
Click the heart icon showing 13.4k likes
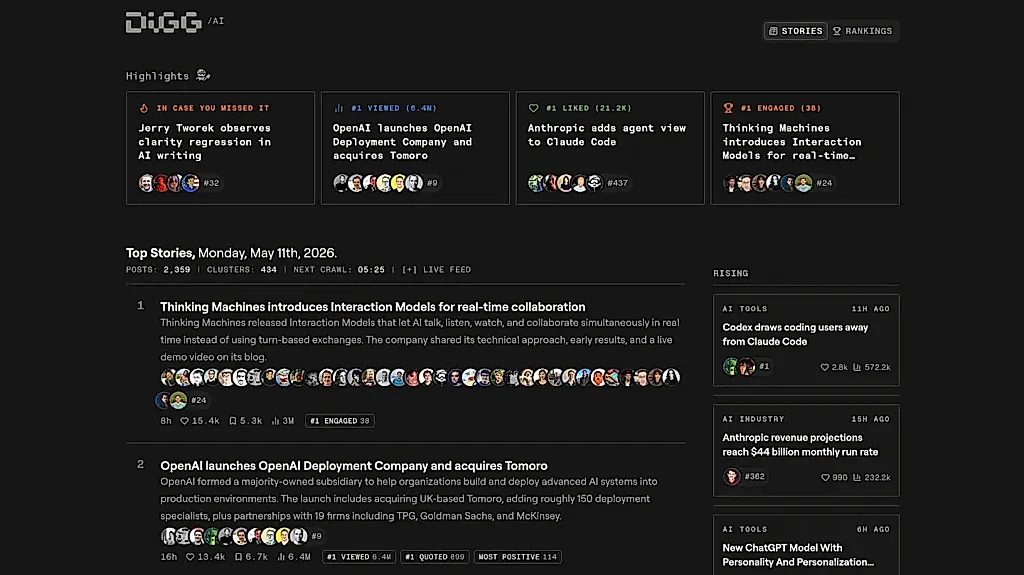pyautogui.click(x=190, y=557)
